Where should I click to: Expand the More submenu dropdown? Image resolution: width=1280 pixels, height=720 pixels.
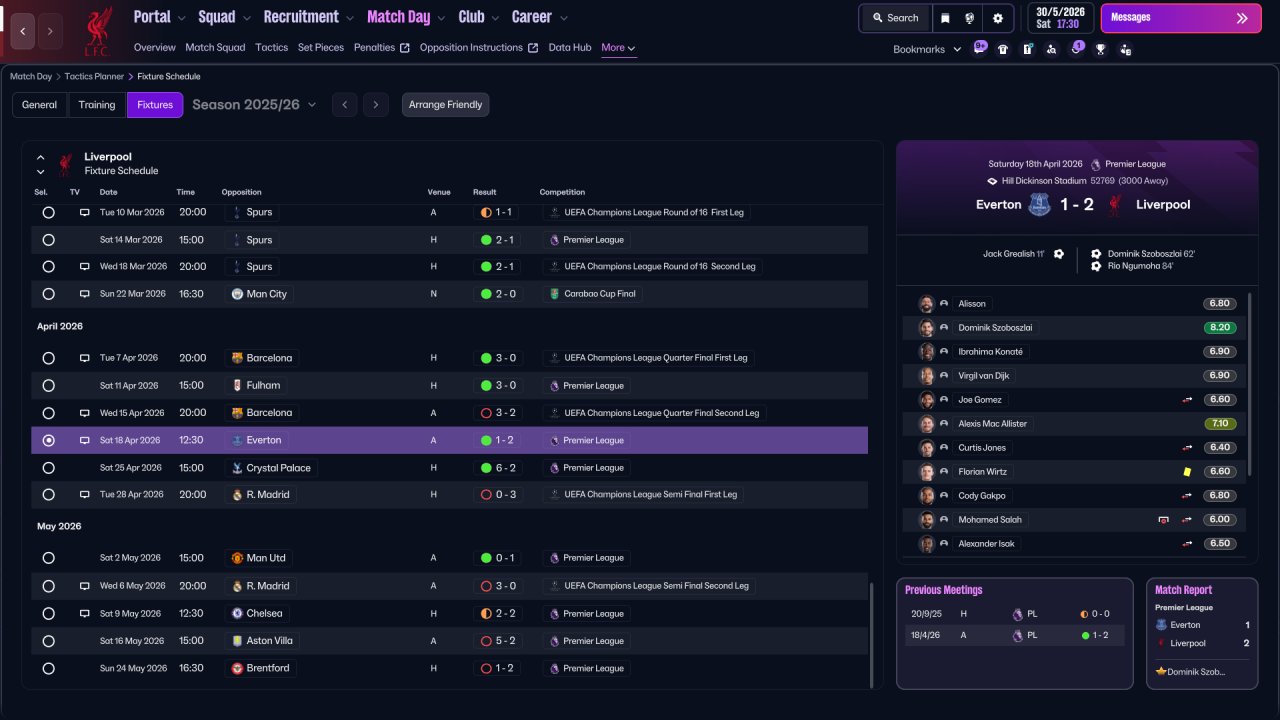(618, 48)
